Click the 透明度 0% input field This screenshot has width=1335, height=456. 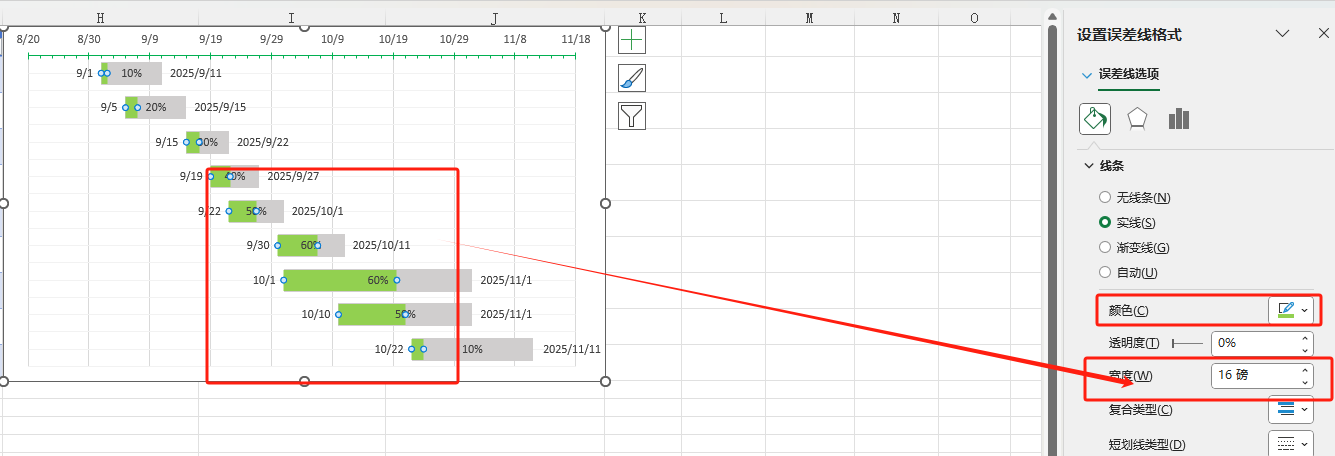(x=1254, y=343)
